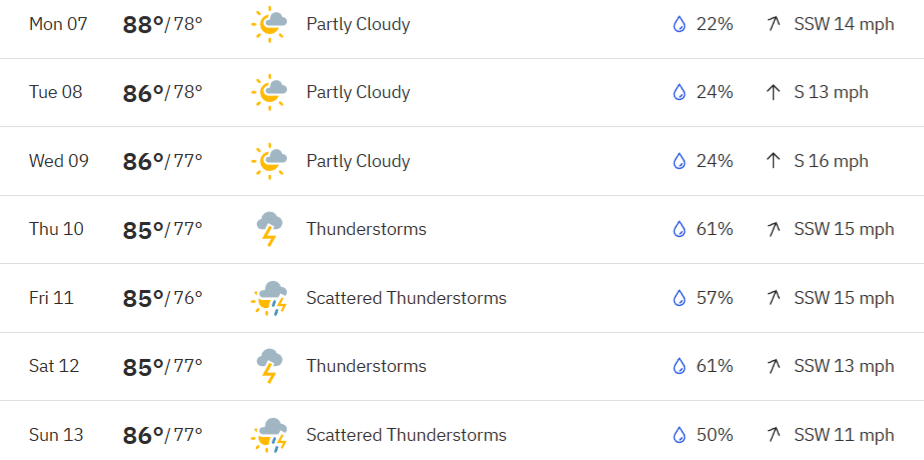Click the thunderstorm icon for Thu 10
The height and width of the screenshot is (460, 924).
[x=269, y=229]
